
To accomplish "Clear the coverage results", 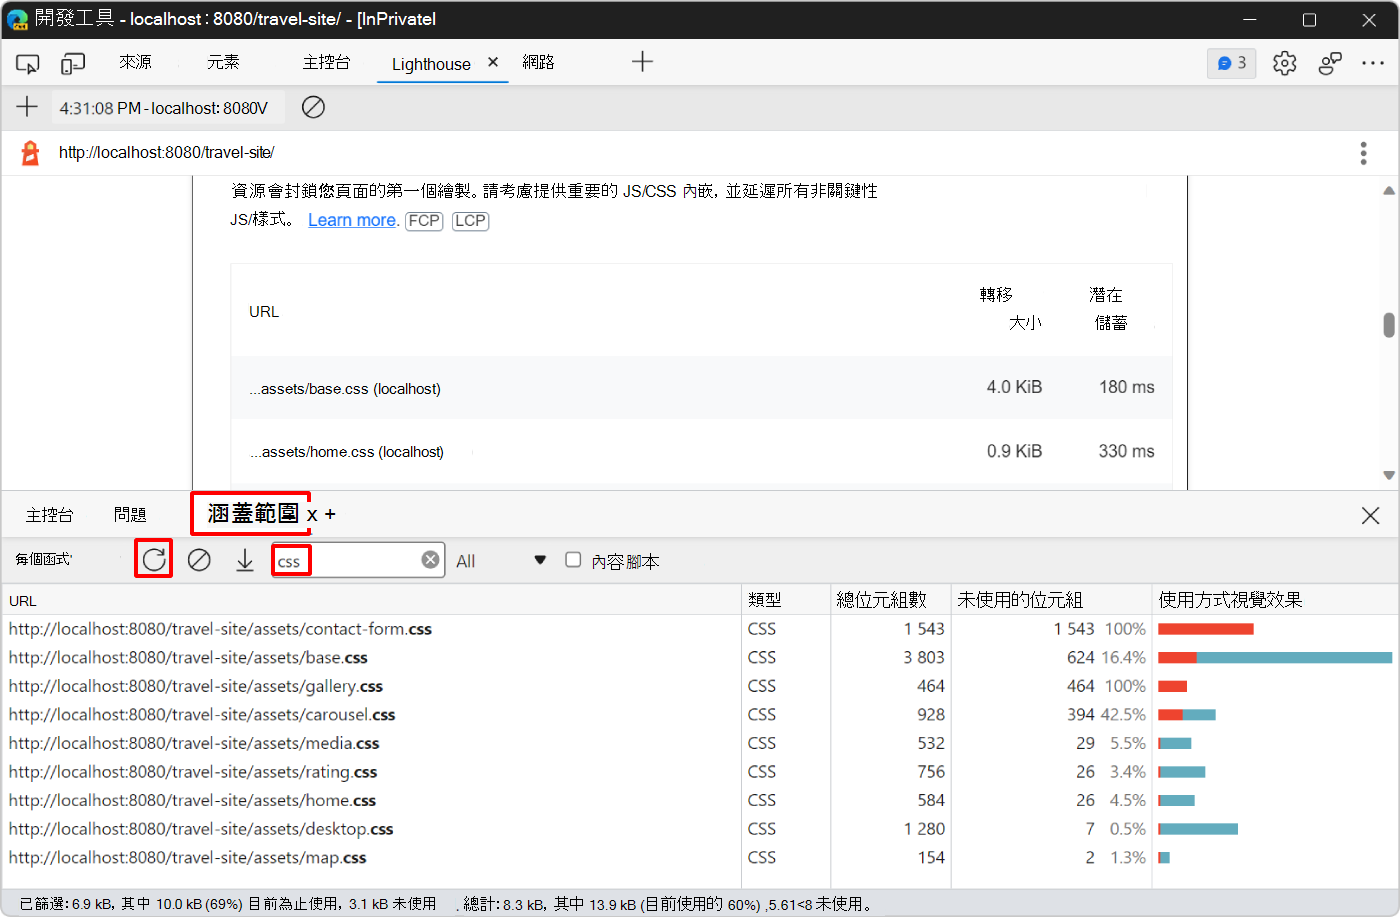I will (199, 560).
